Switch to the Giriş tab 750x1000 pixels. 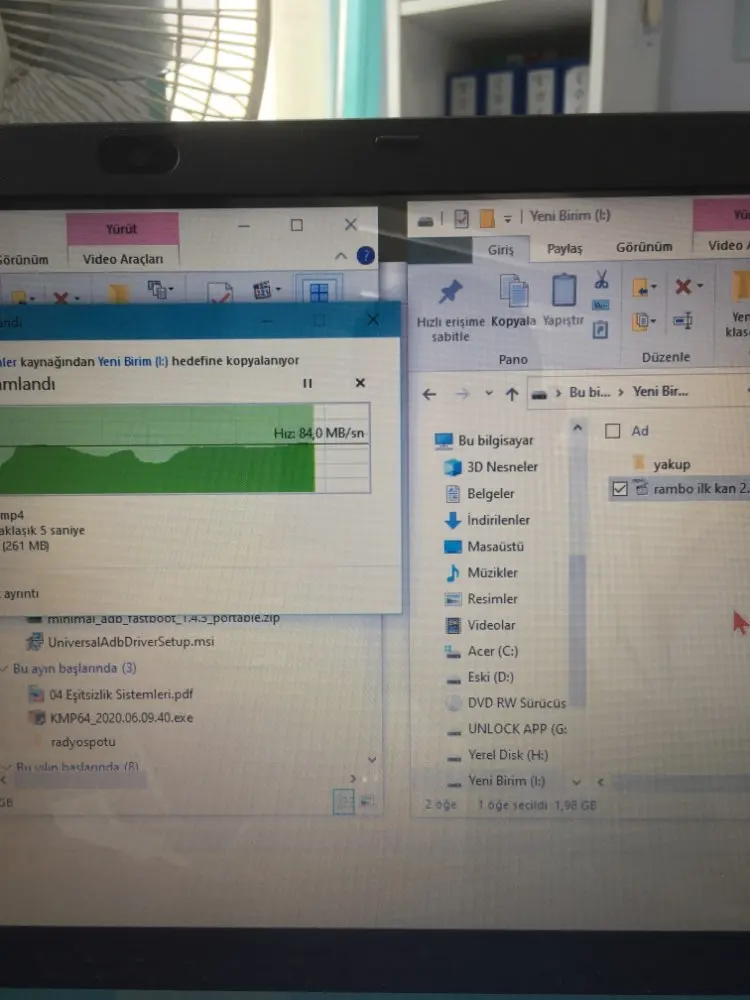[x=501, y=249]
